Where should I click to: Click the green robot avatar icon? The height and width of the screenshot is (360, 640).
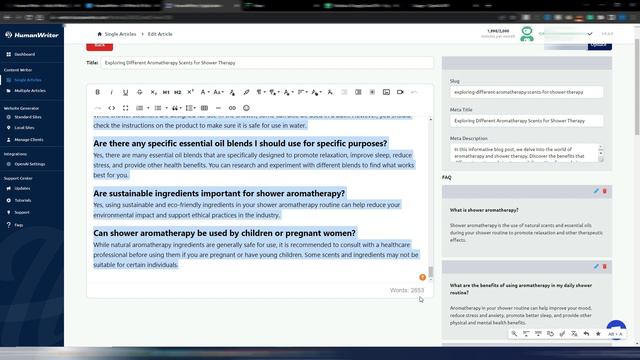[x=527, y=34]
